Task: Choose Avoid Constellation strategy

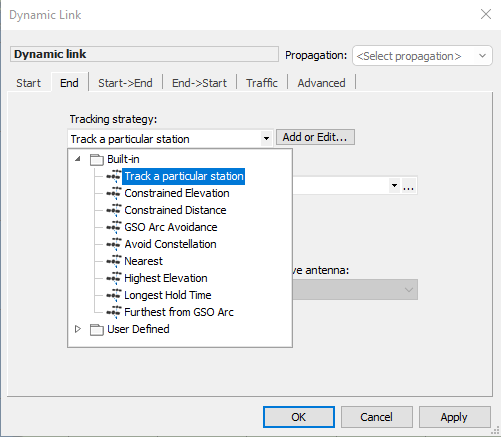Action: click(x=170, y=244)
